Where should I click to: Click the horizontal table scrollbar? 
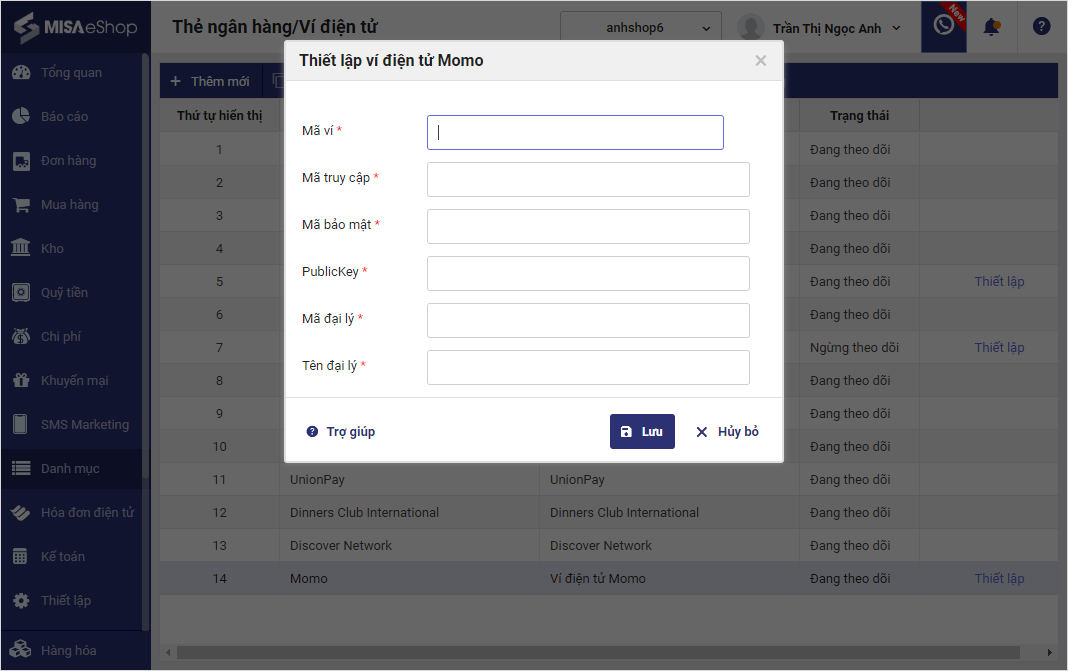click(x=598, y=653)
